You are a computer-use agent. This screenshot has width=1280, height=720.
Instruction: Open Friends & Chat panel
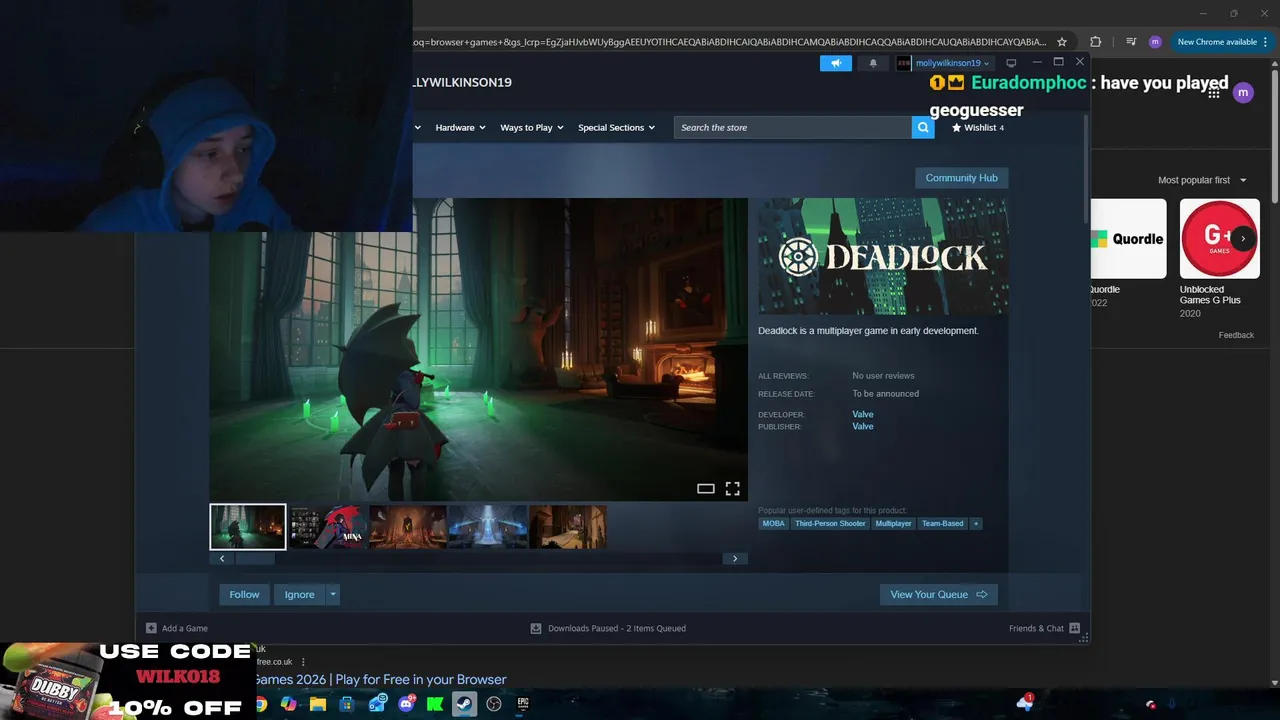(x=1044, y=628)
